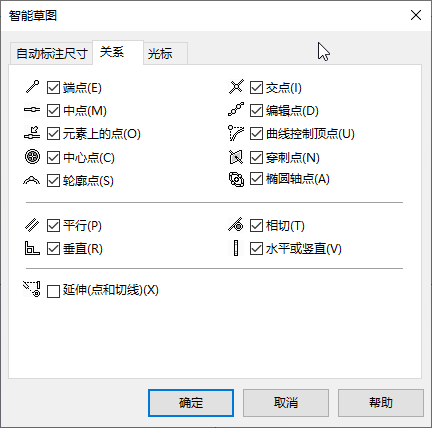
Task: Click the parallel (平行) relationship icon
Action: (32, 225)
